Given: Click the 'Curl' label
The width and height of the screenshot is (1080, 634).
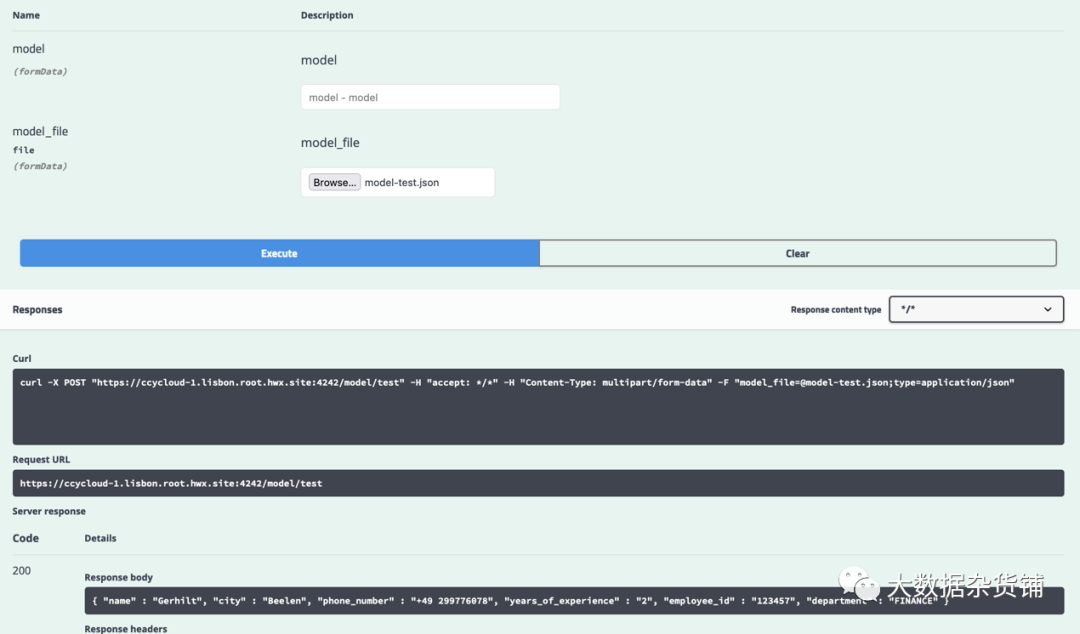Looking at the screenshot, I should (x=21, y=358).
